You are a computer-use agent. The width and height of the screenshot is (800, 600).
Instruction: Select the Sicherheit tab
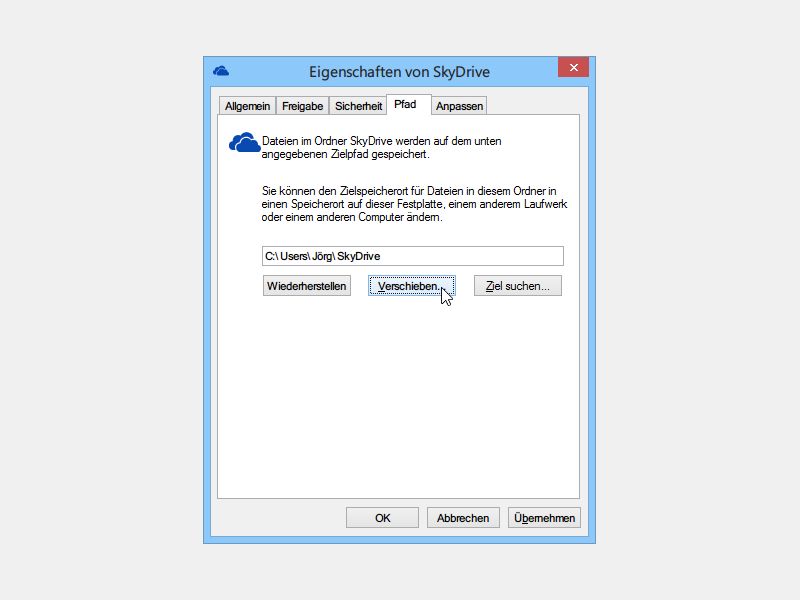(358, 106)
